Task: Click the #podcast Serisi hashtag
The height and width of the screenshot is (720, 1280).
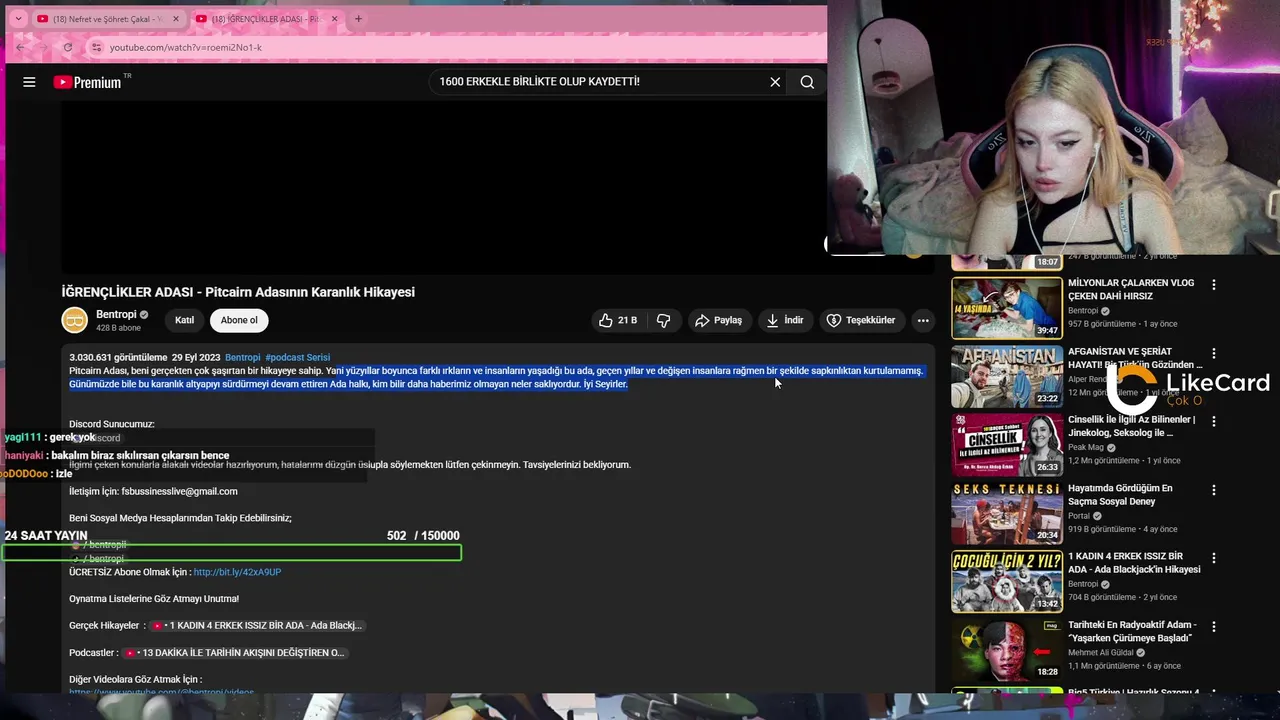Action: click(297, 357)
